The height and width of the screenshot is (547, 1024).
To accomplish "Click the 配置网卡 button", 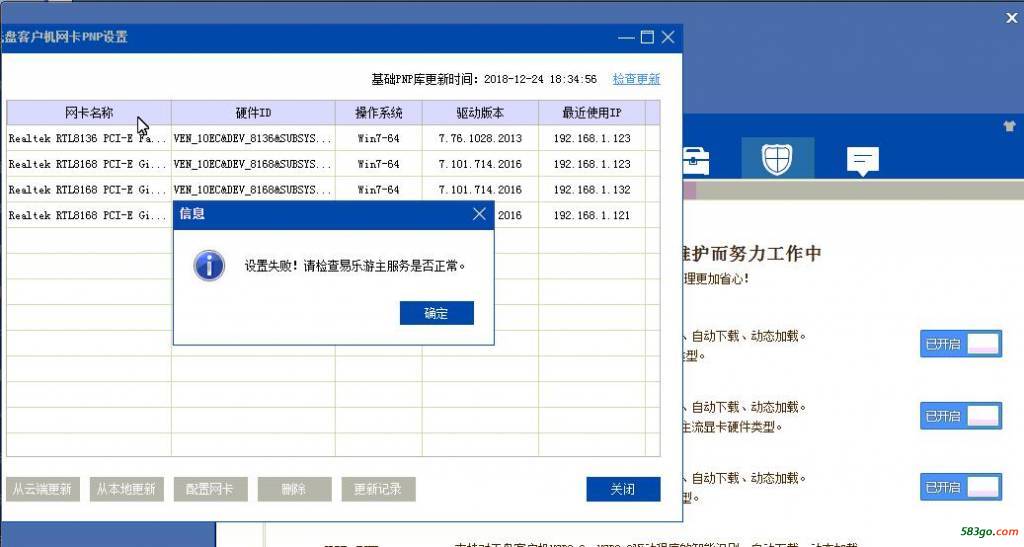I will point(210,489).
